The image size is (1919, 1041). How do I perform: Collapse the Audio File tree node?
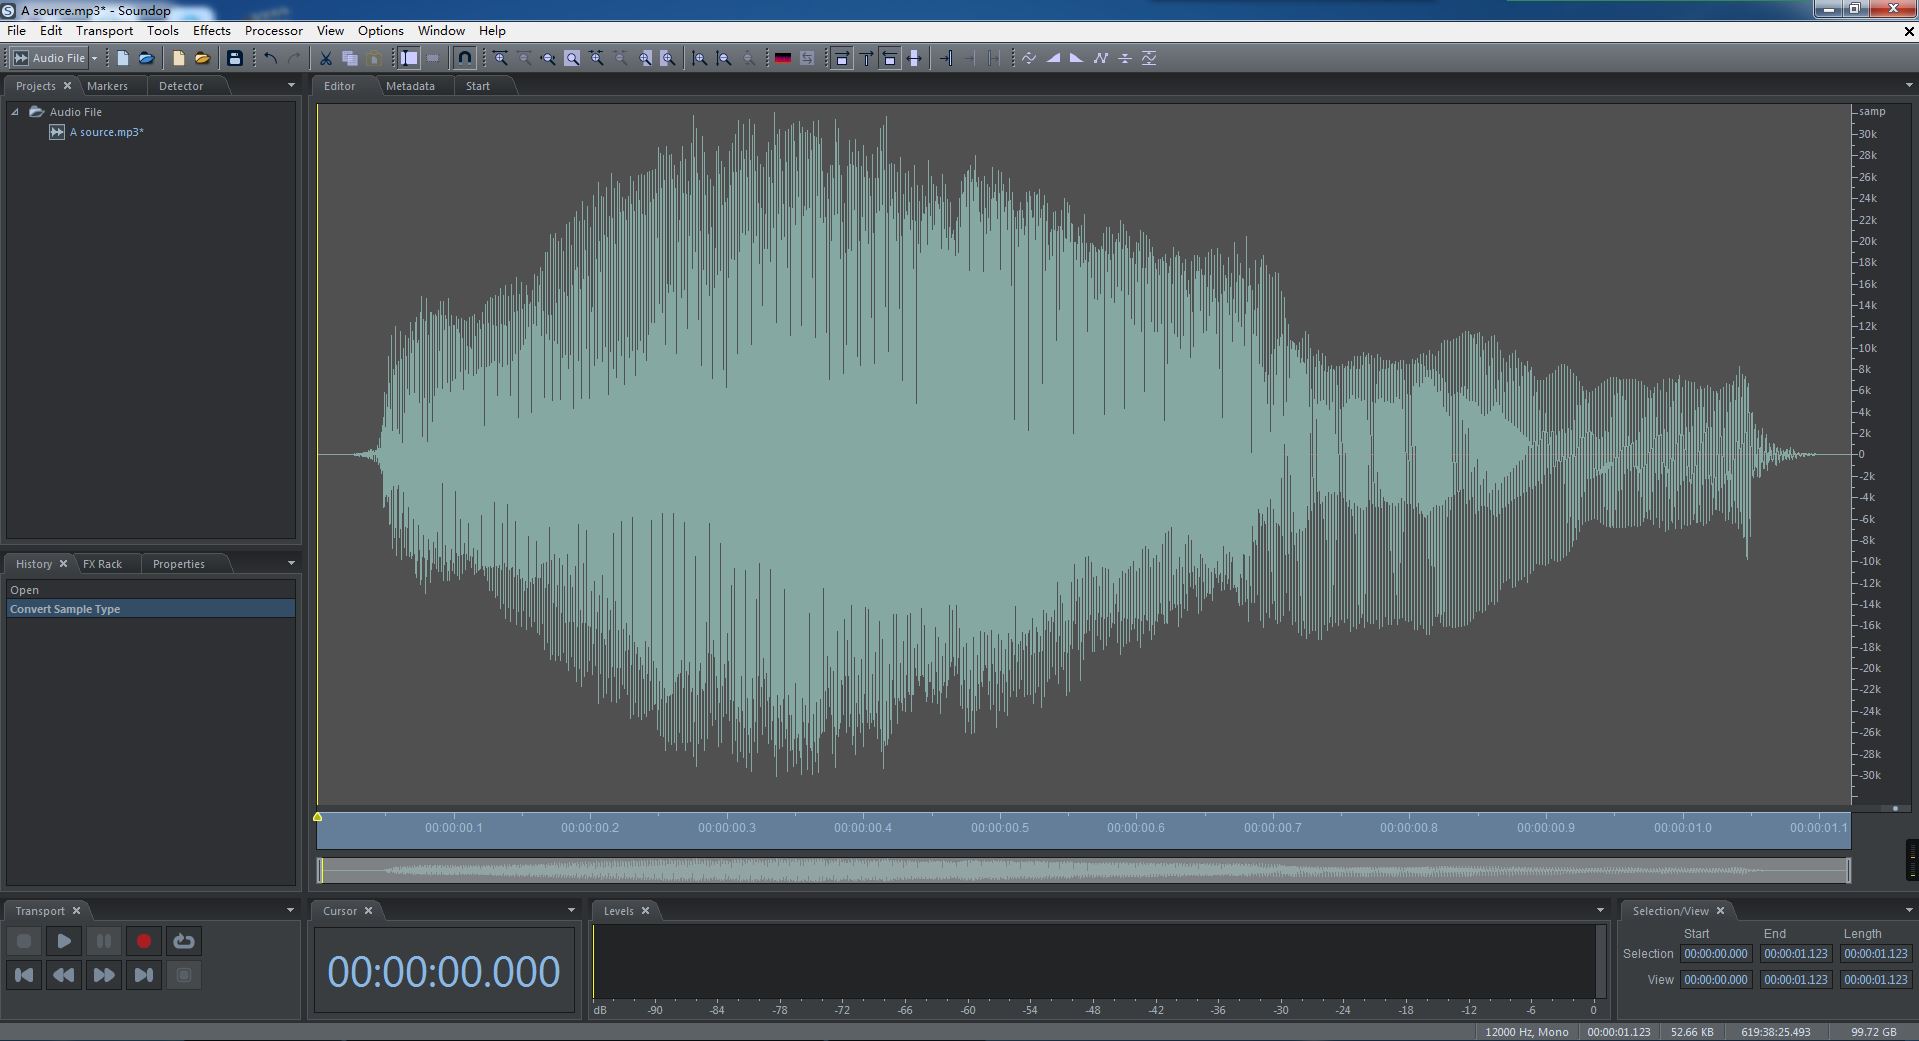pos(15,112)
